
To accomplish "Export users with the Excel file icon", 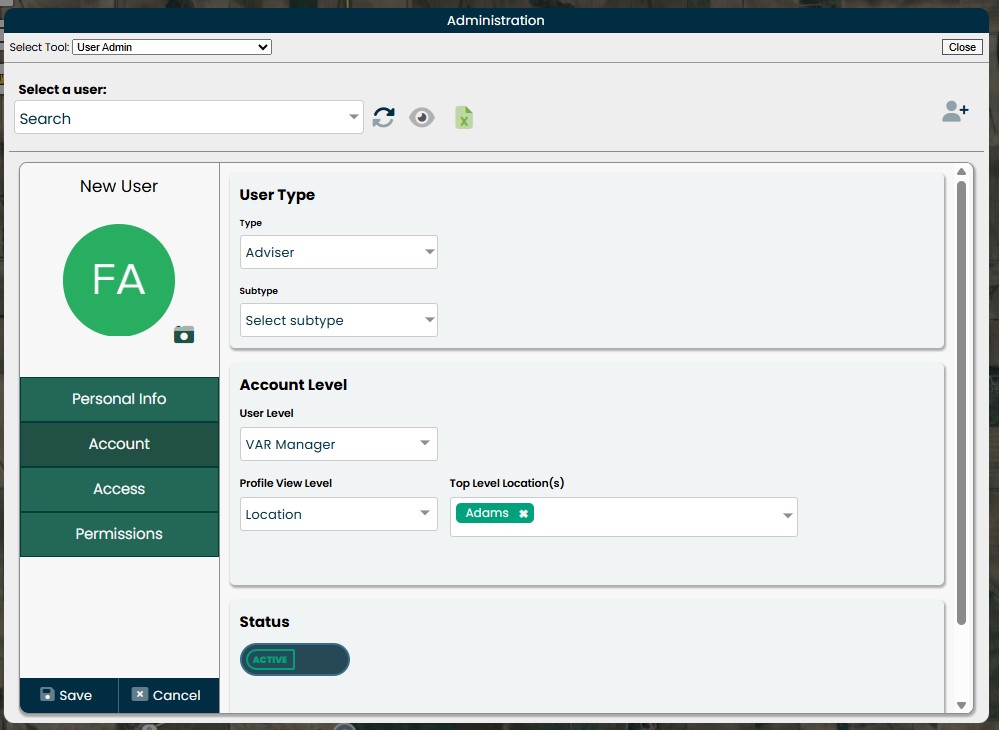I will coord(464,117).
